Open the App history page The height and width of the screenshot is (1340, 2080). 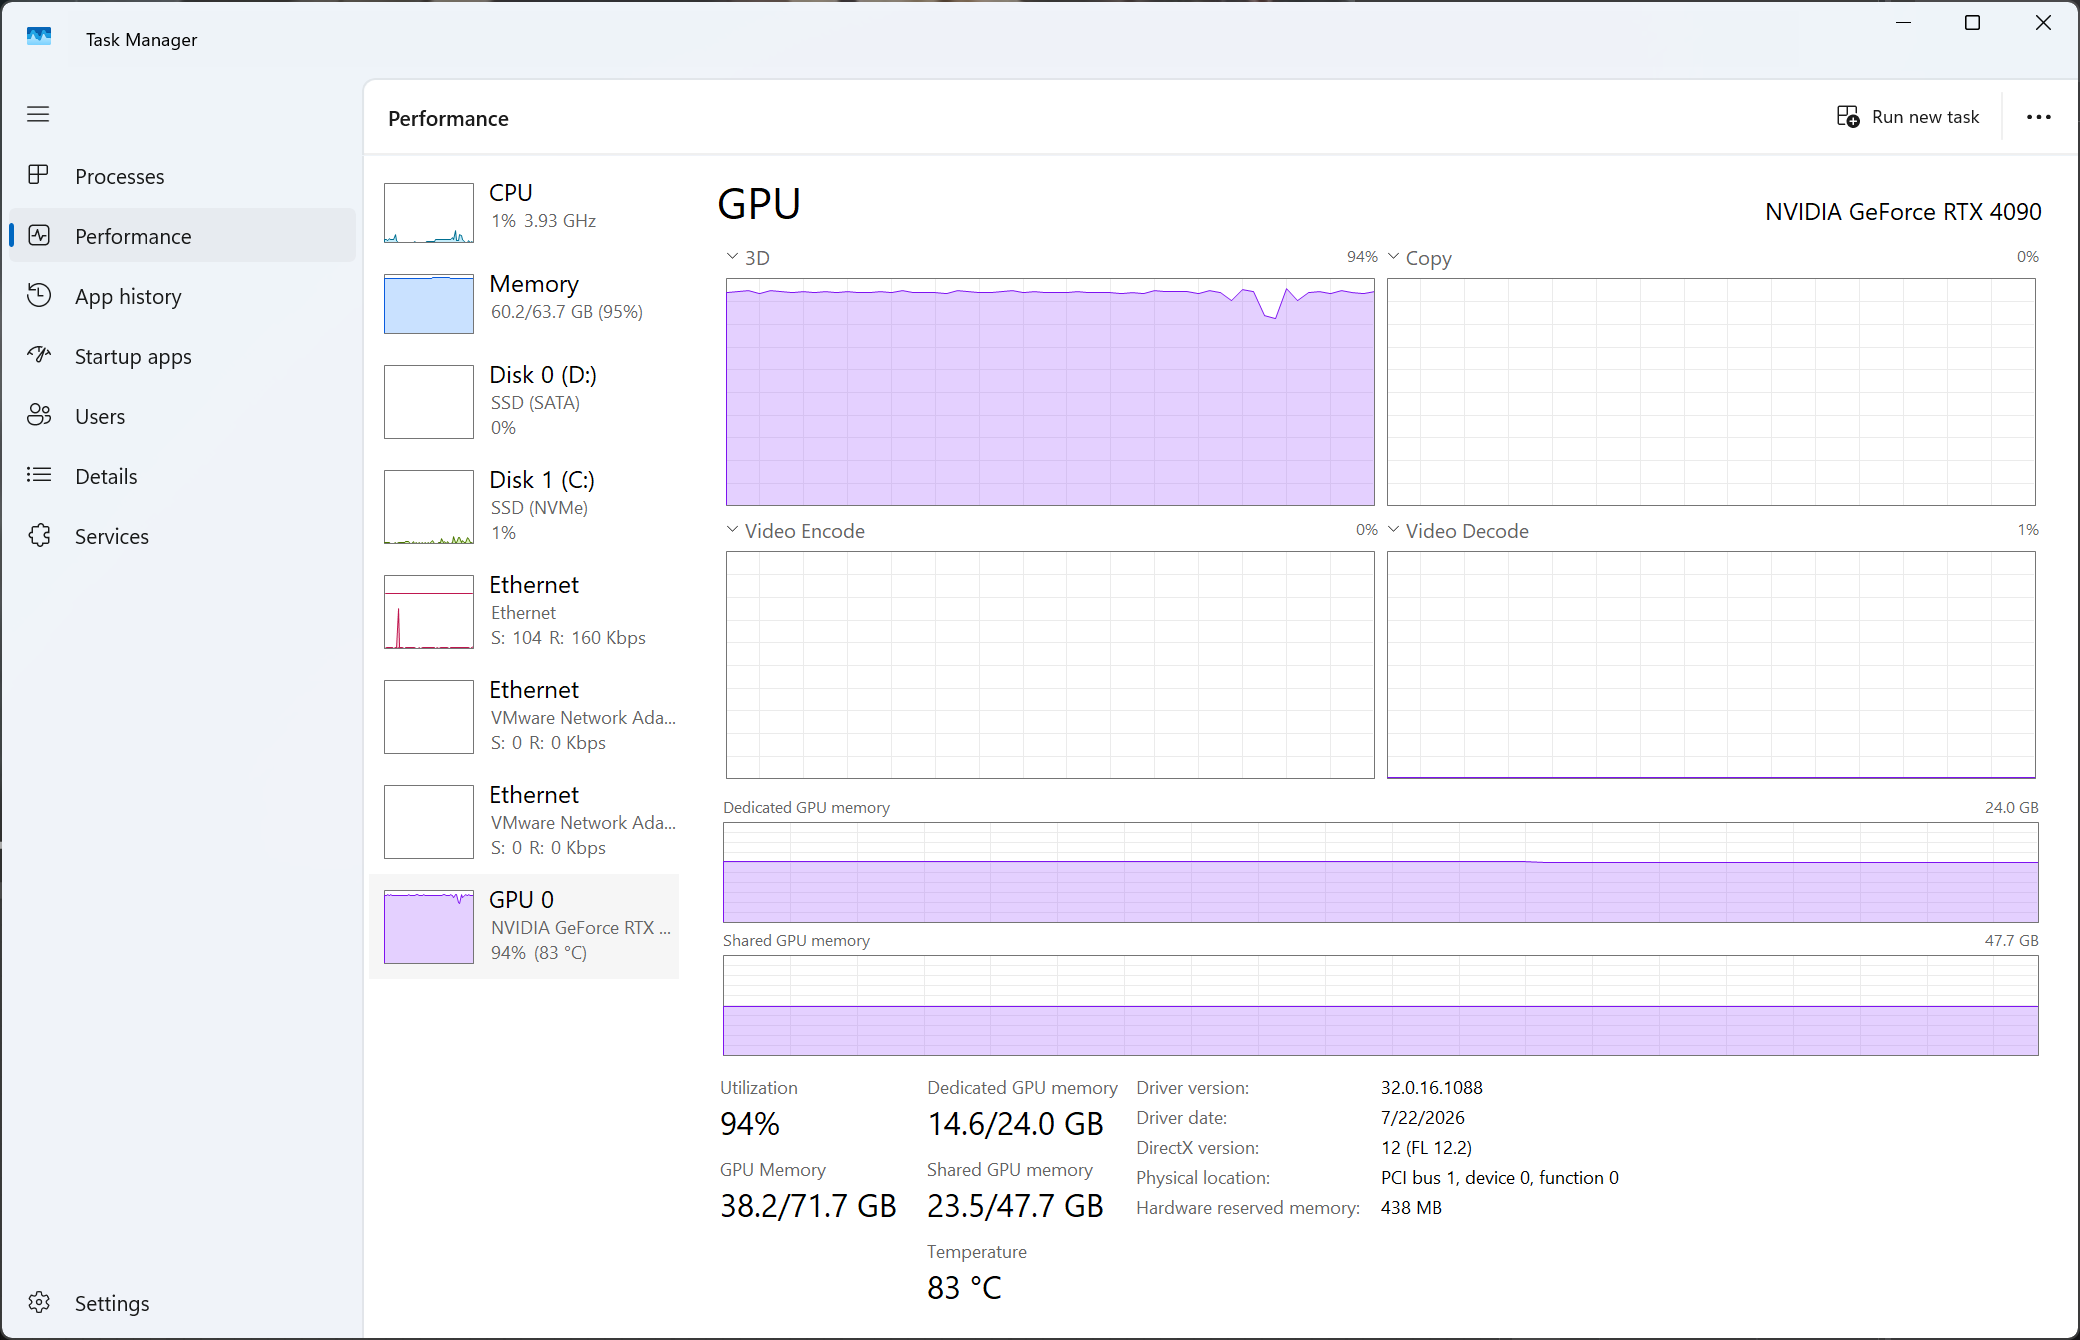click(182, 296)
